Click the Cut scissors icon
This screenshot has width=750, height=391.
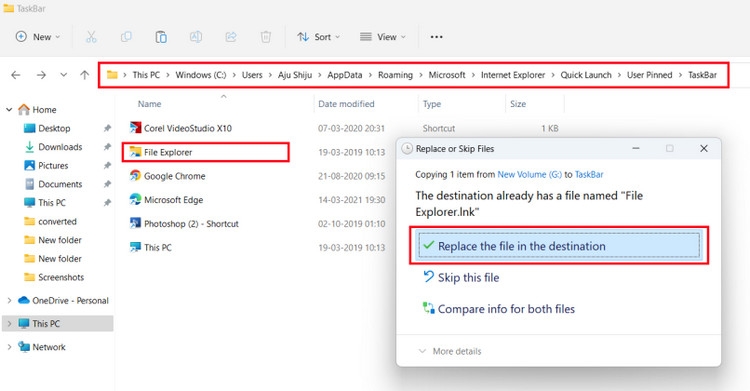click(91, 37)
